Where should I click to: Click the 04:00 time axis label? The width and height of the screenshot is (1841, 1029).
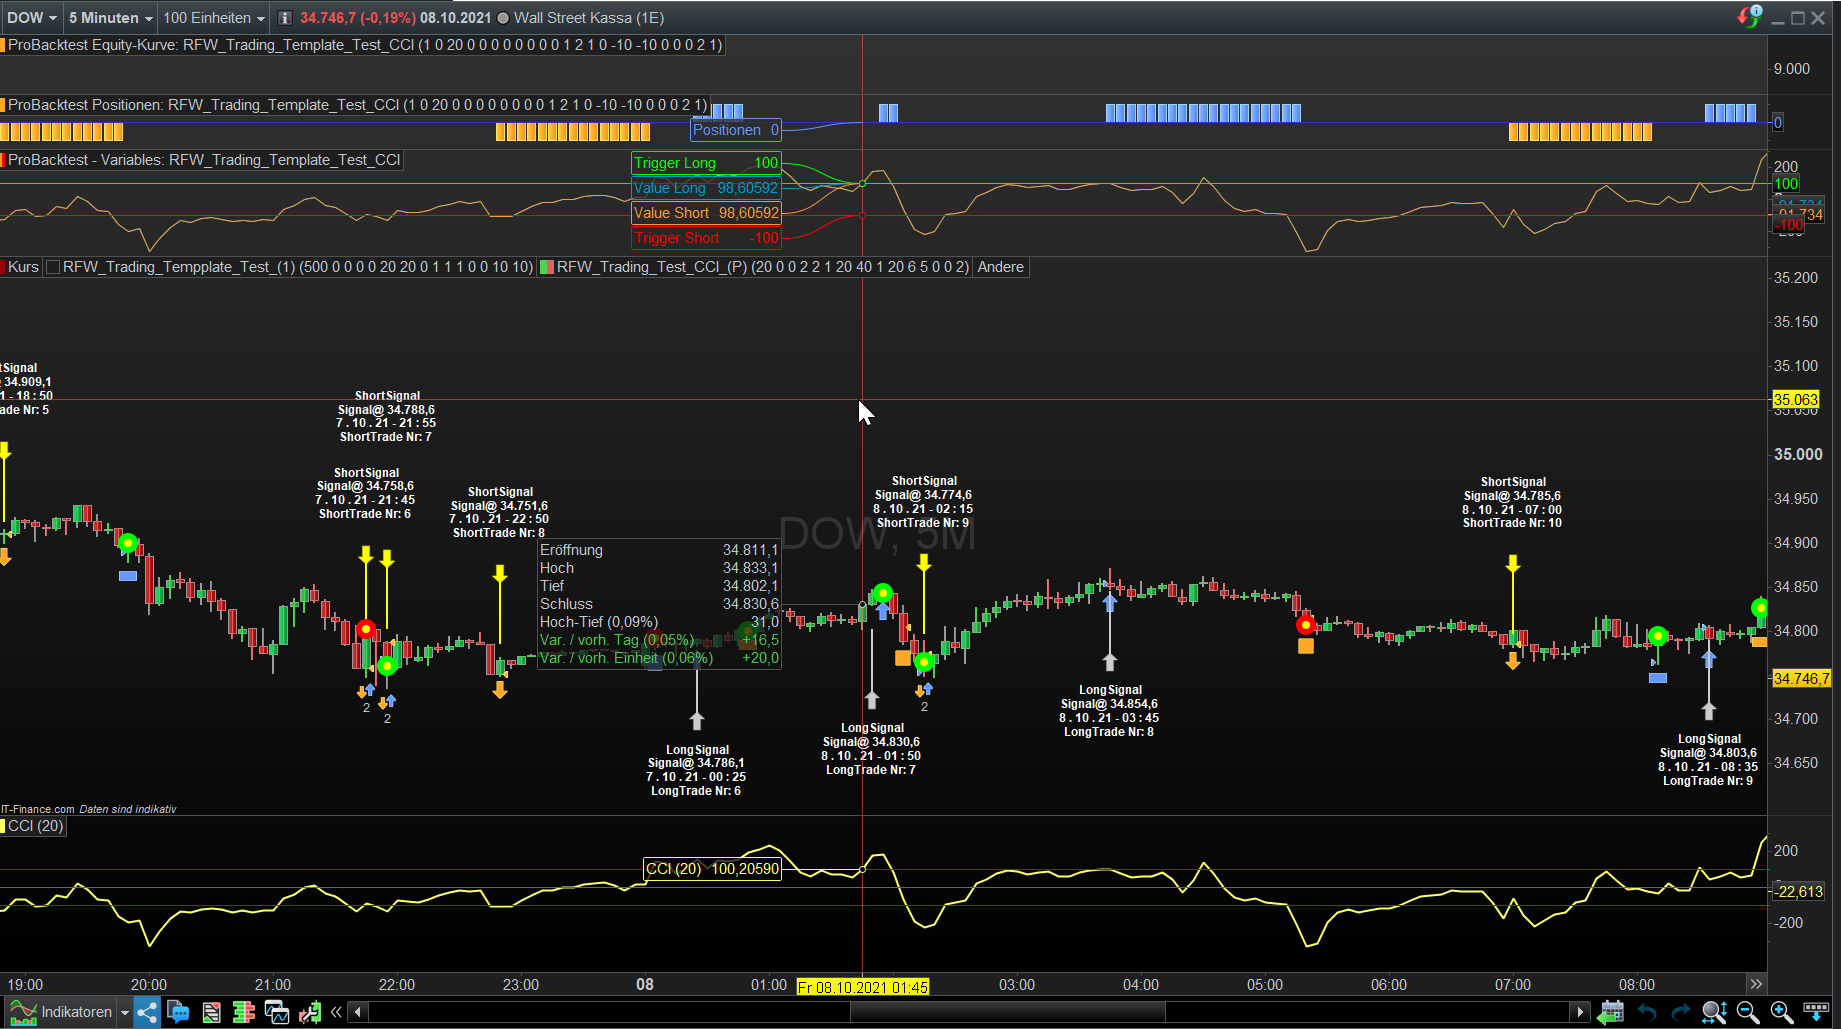tap(1141, 985)
